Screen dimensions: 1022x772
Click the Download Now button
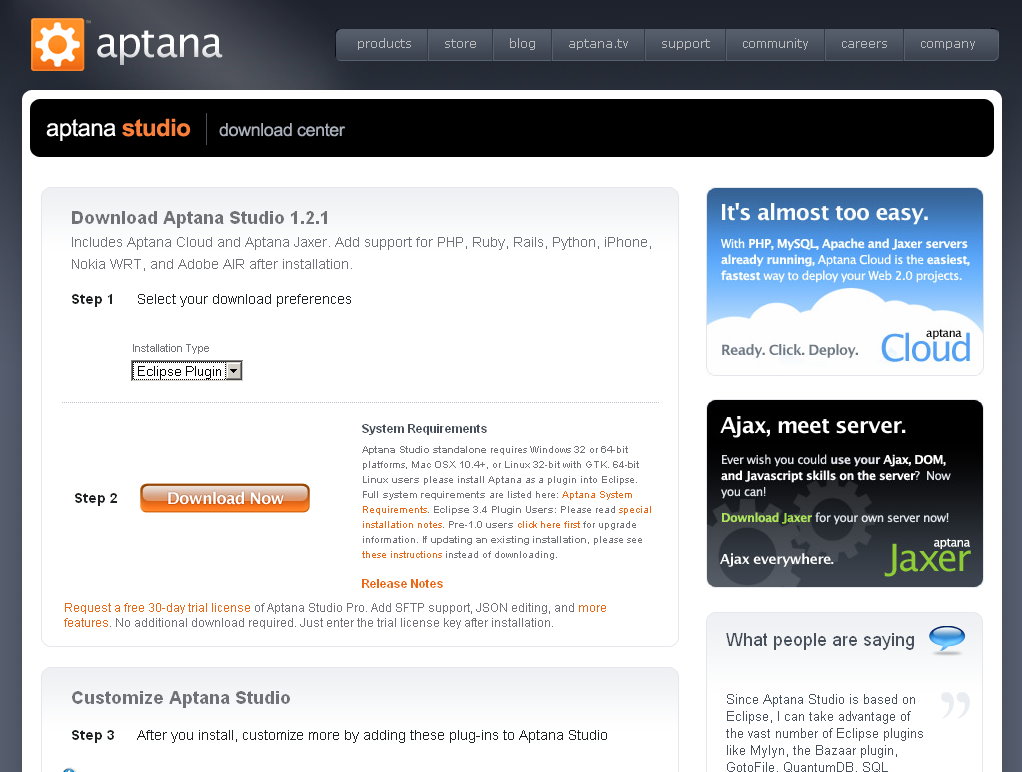click(225, 498)
